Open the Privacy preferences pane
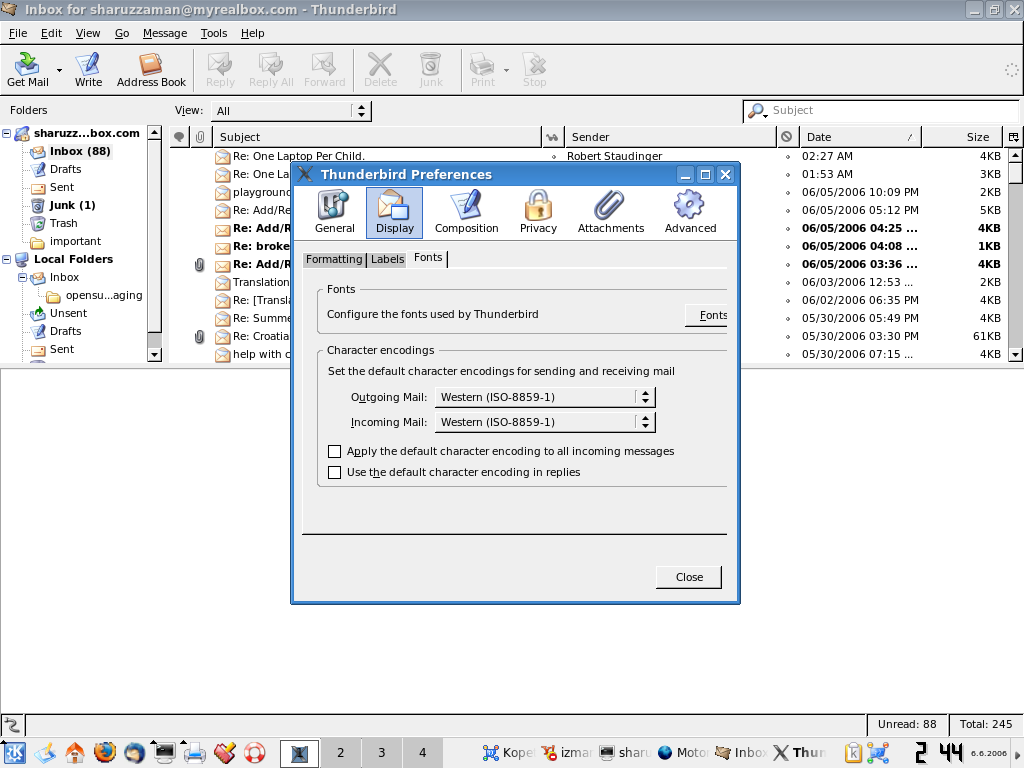This screenshot has height=768, width=1024. click(x=538, y=212)
